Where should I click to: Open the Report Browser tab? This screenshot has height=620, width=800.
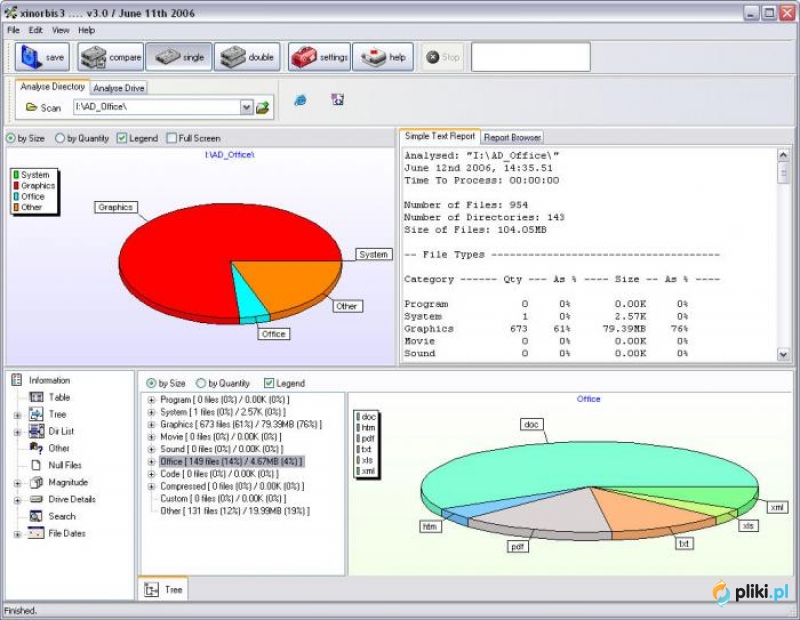pos(512,137)
